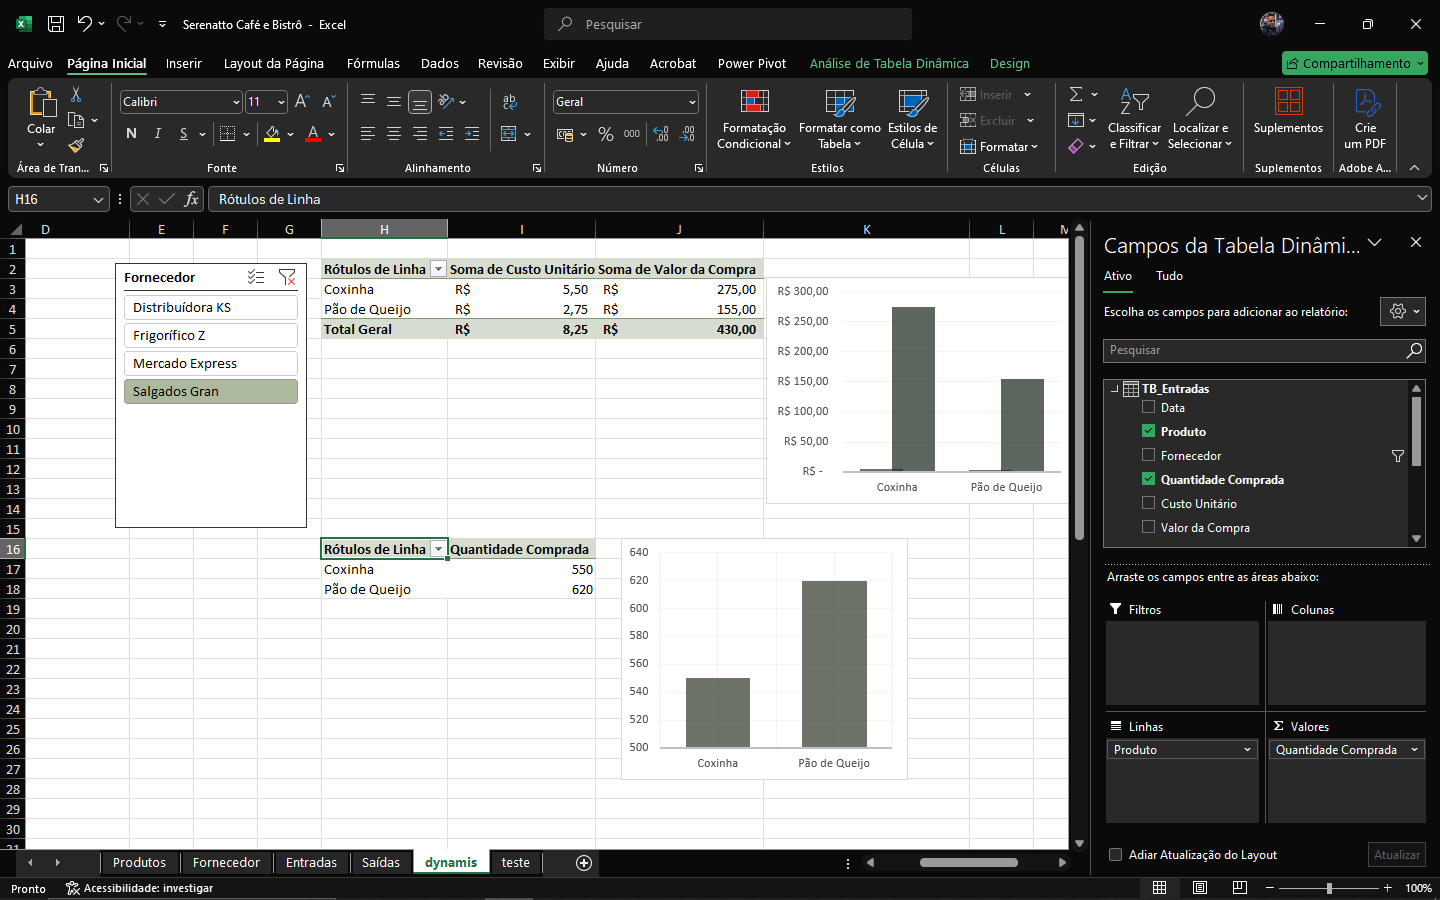Open the Name Box dropdown arrow
This screenshot has height=900, width=1440.
(98, 200)
